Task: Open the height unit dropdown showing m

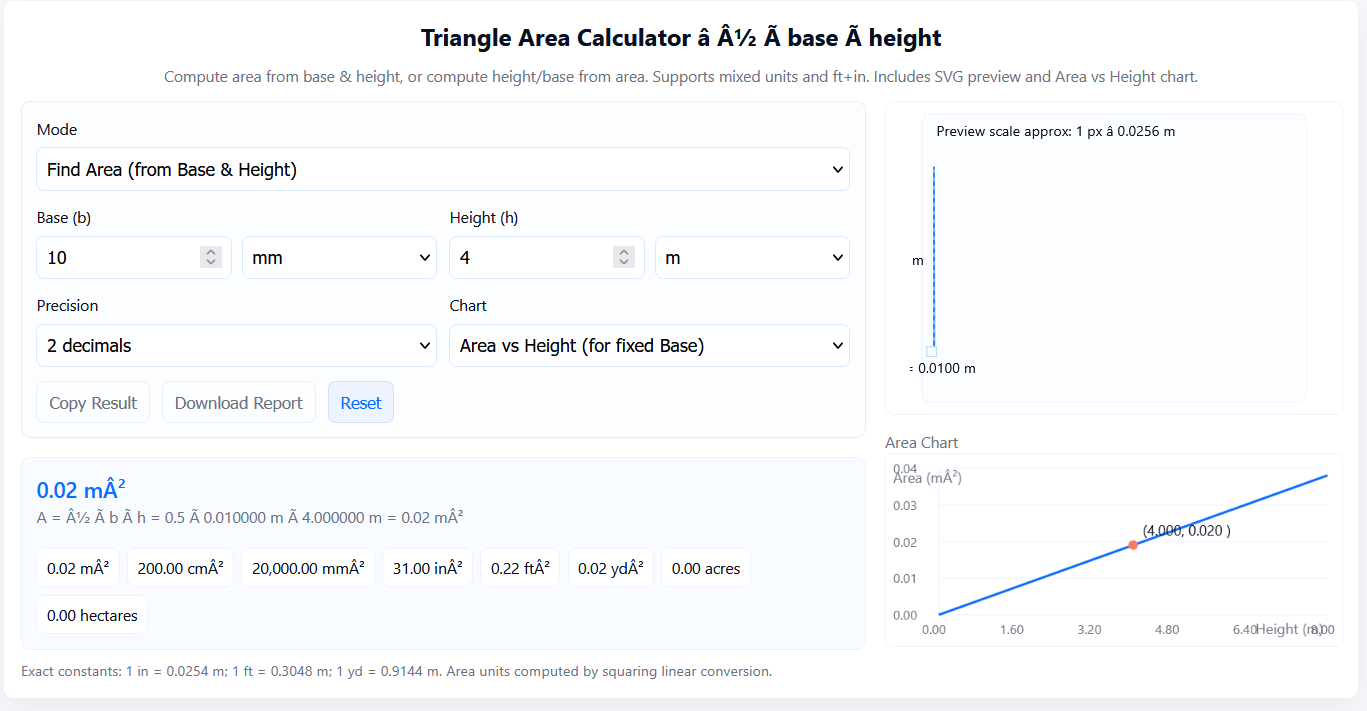Action: pyautogui.click(x=752, y=257)
